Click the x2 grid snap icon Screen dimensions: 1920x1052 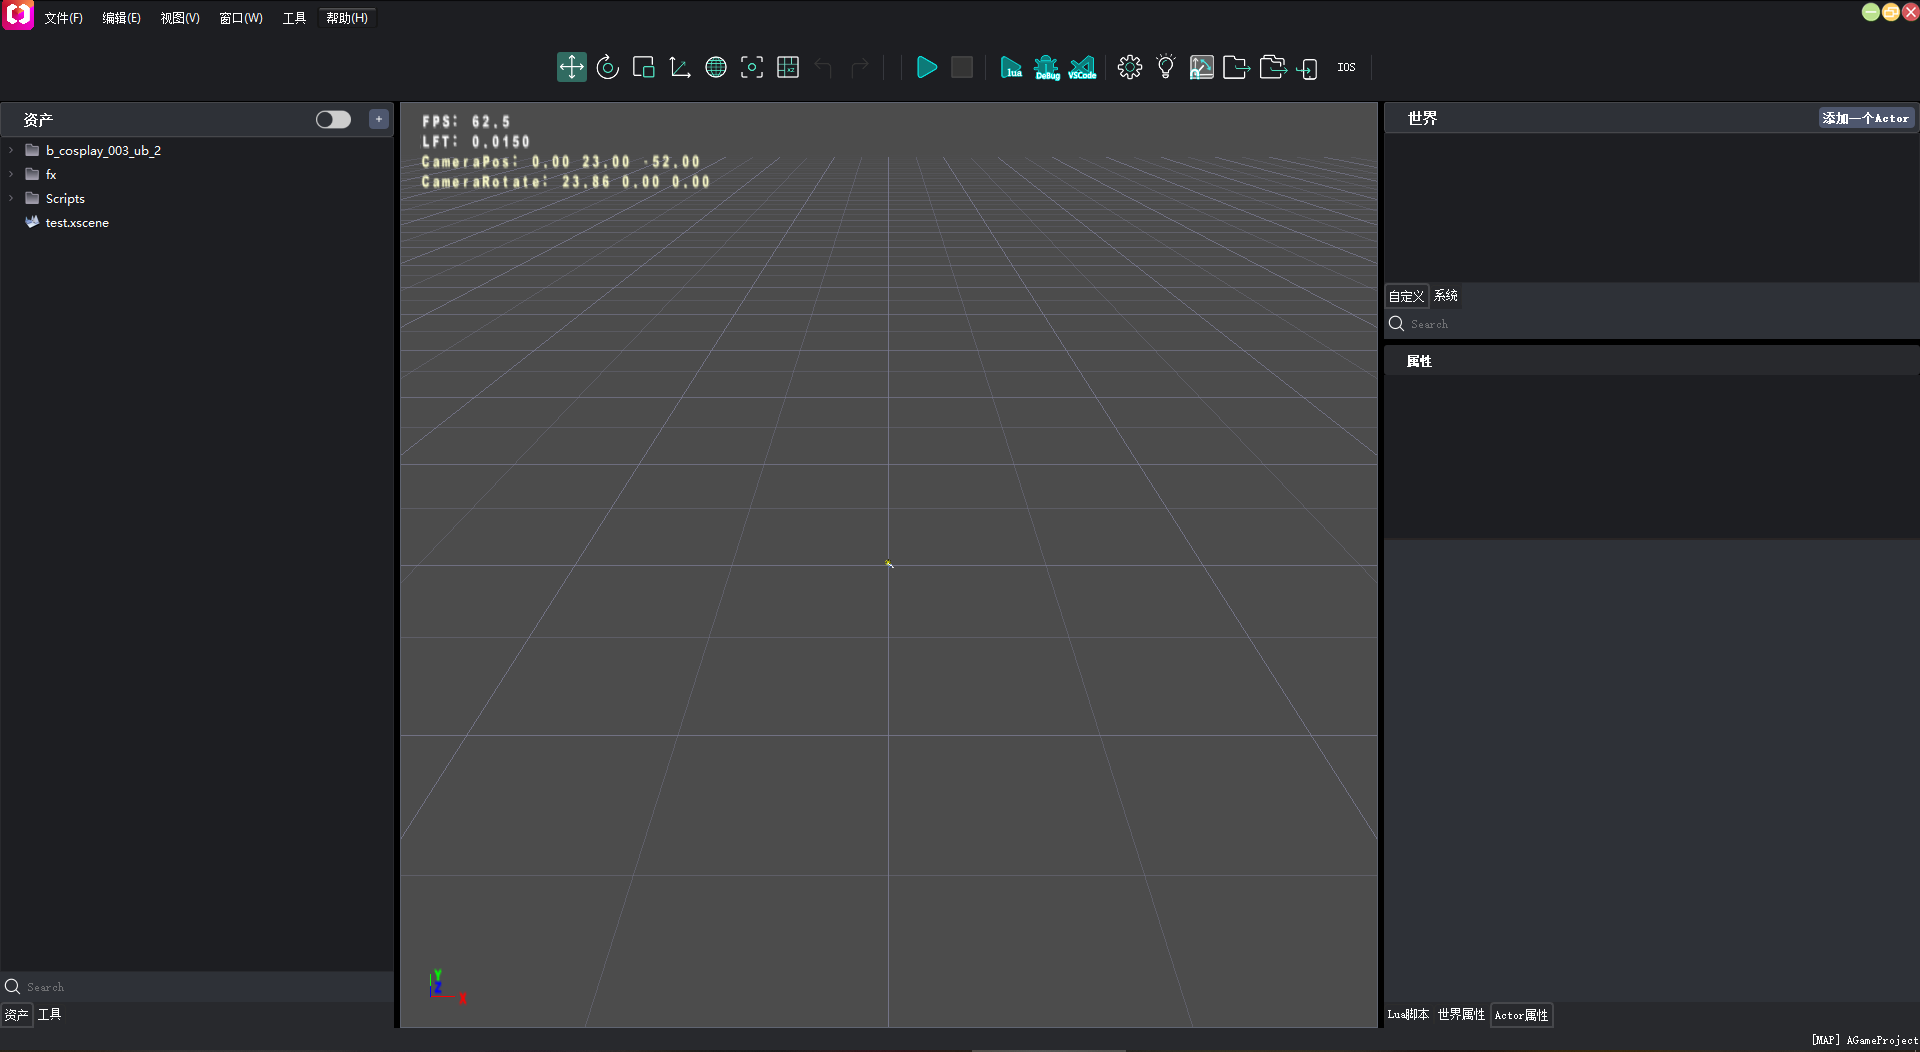[x=788, y=67]
